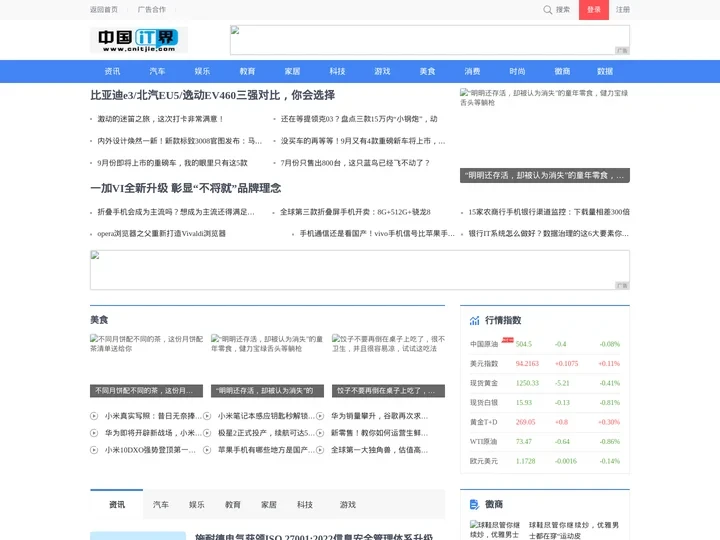Switch to the 游戏 tab in lower section
Screen dimensions: 720x540
tap(348, 505)
